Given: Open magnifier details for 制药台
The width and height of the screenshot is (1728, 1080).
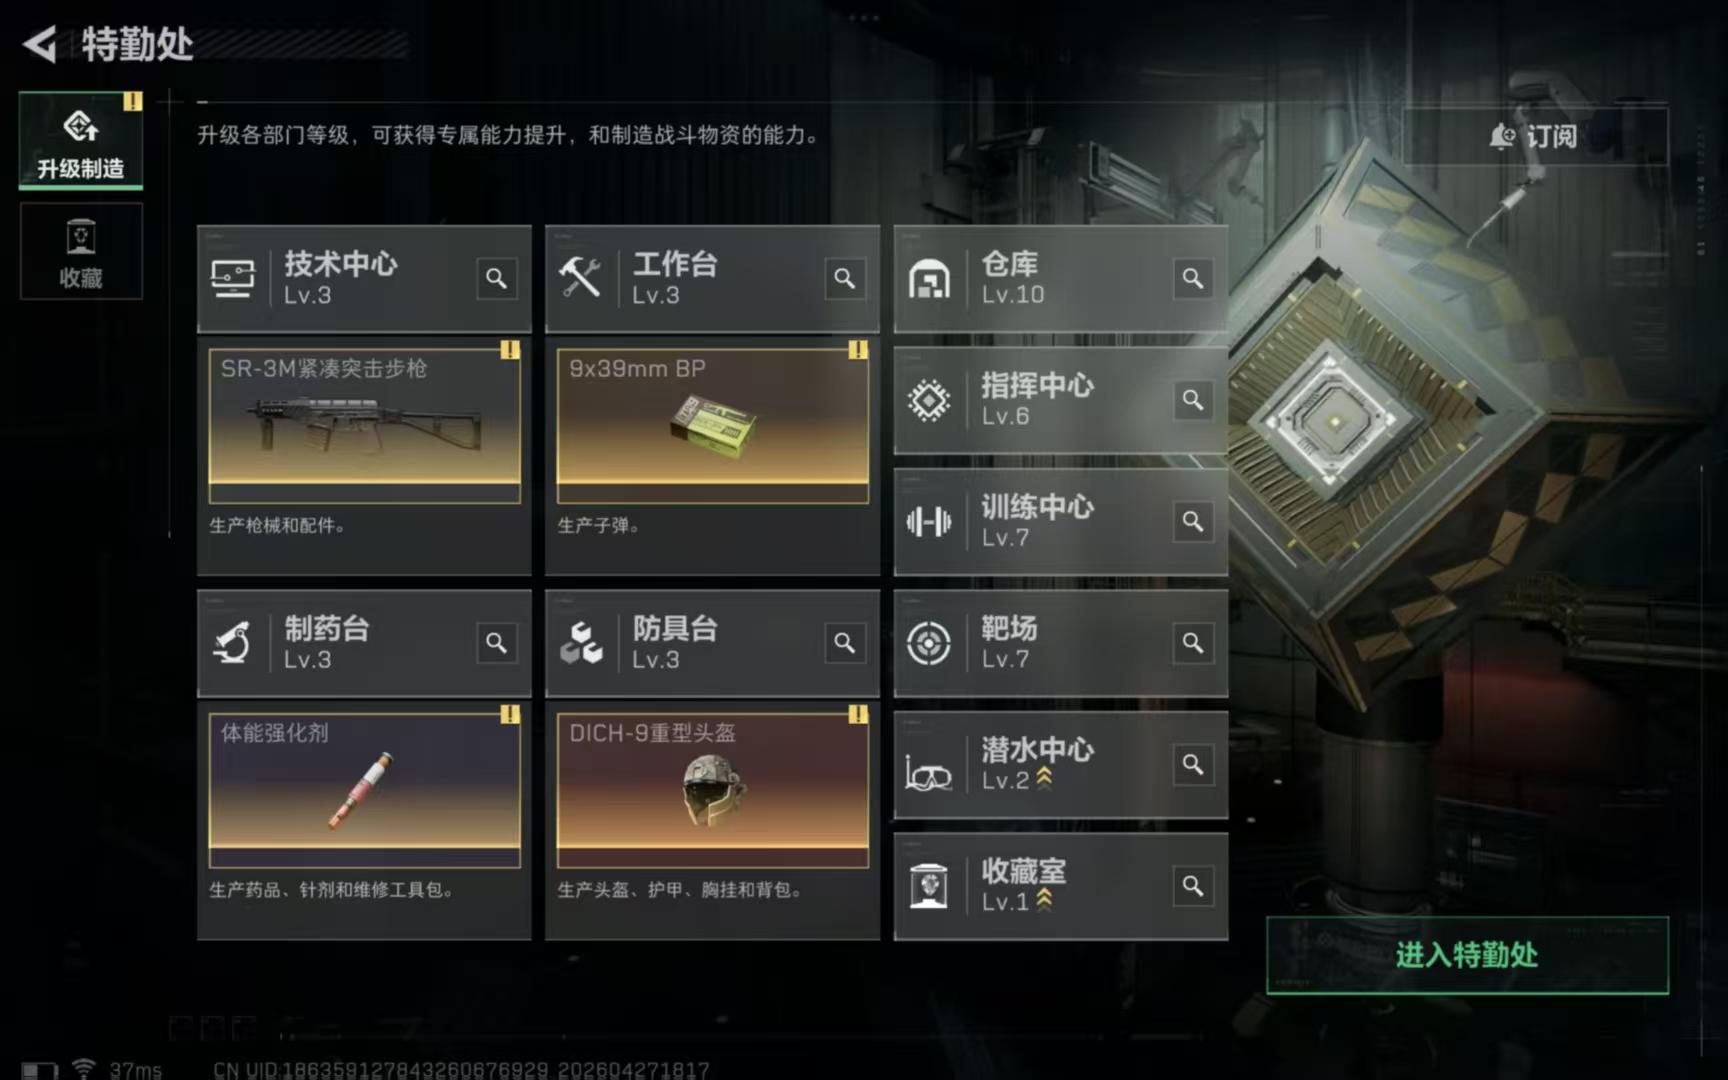Looking at the screenshot, I should coord(496,643).
